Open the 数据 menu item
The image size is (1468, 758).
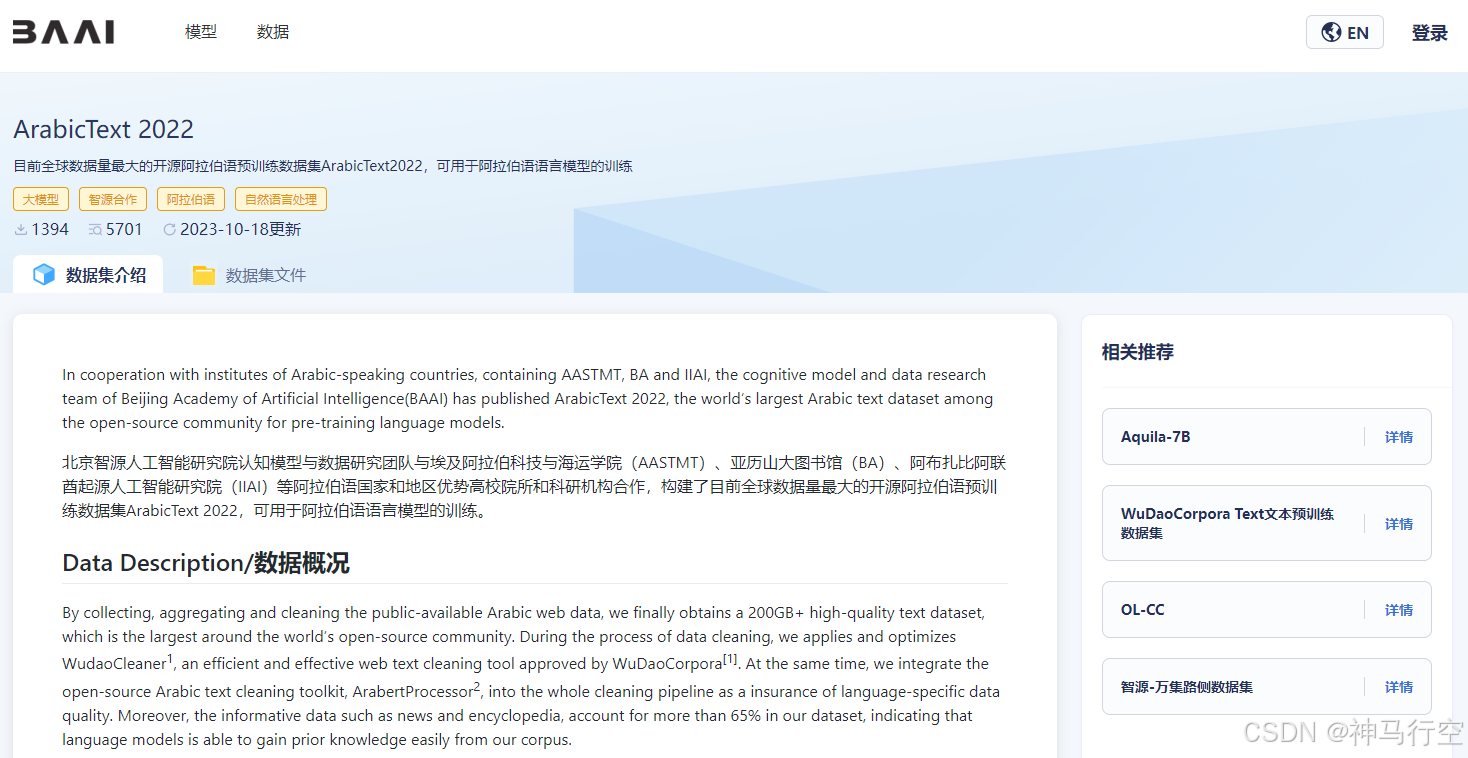(273, 32)
